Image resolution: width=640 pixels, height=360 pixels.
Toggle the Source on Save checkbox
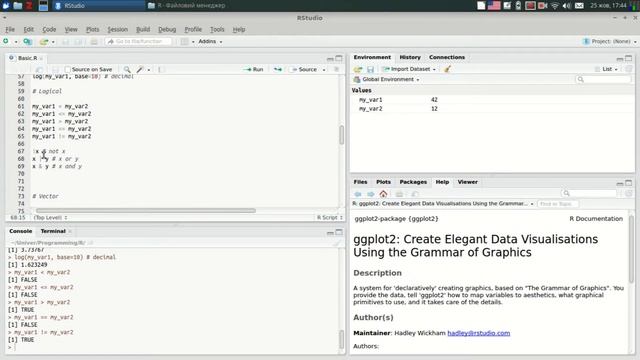tap(68, 69)
